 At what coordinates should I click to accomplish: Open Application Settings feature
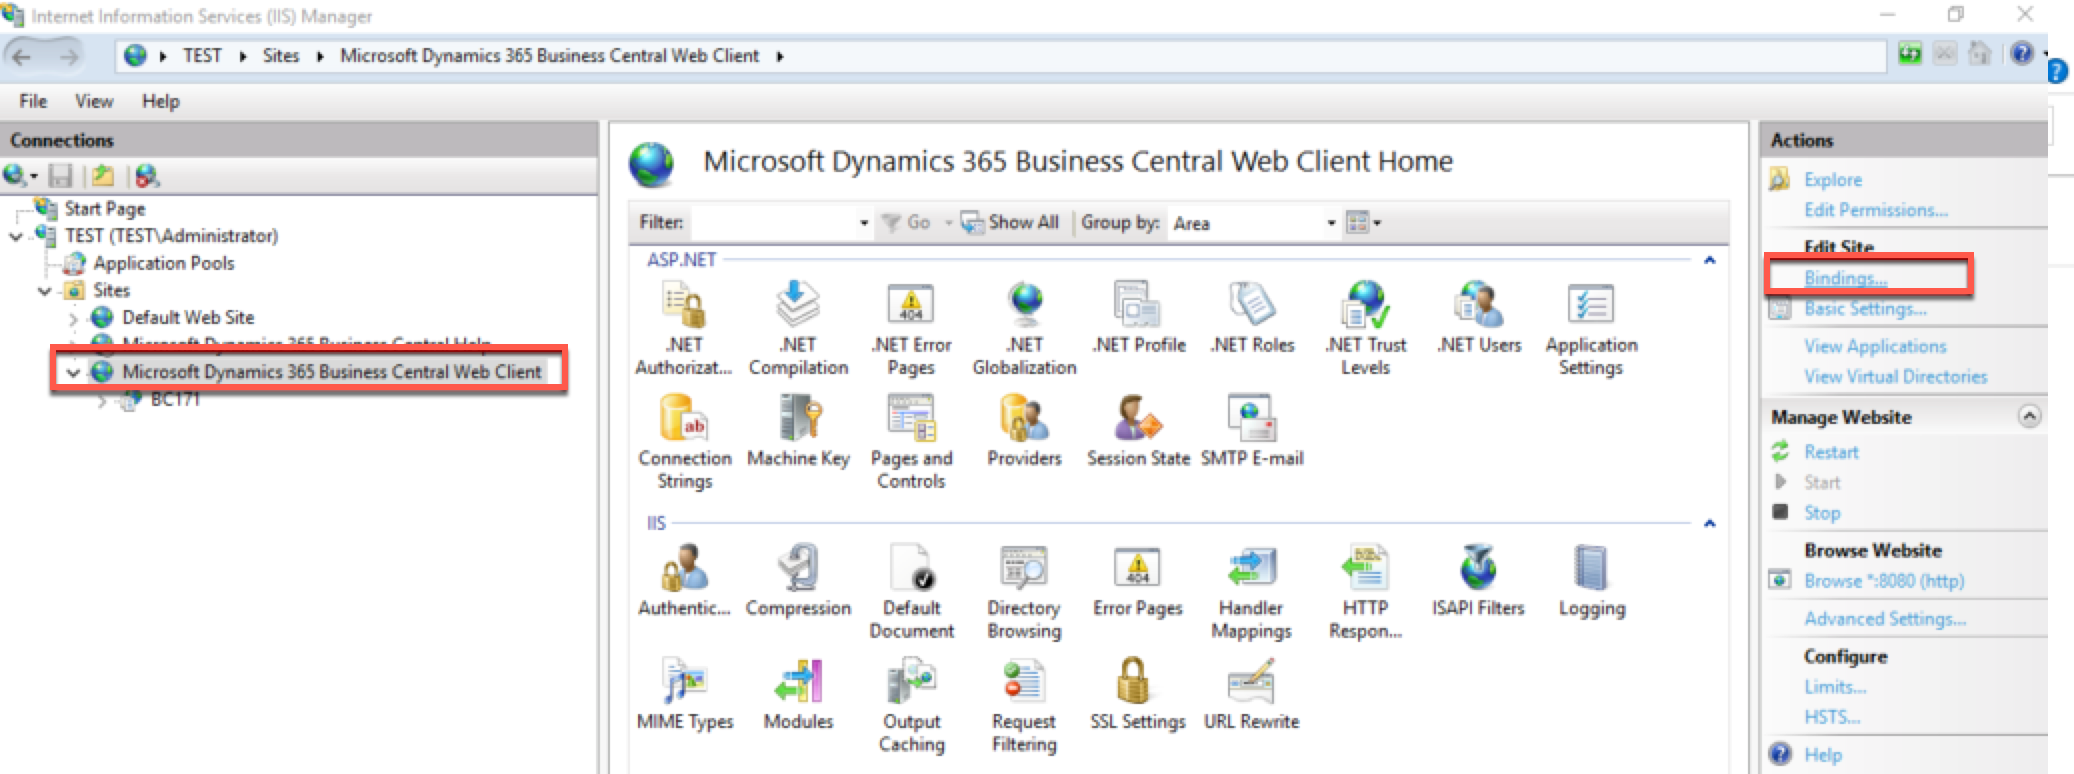tap(1591, 328)
